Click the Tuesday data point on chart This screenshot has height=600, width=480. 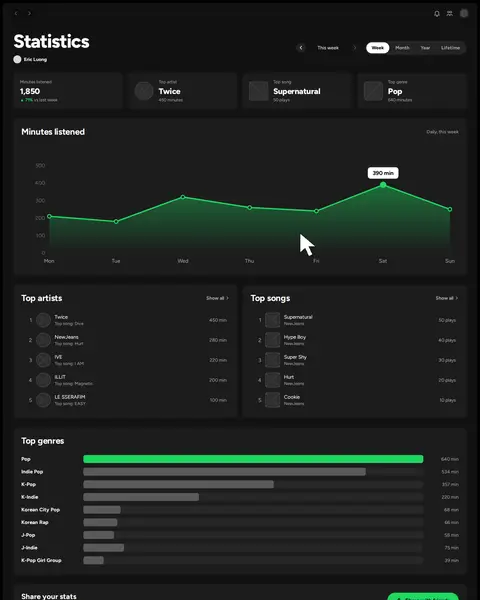pos(116,222)
